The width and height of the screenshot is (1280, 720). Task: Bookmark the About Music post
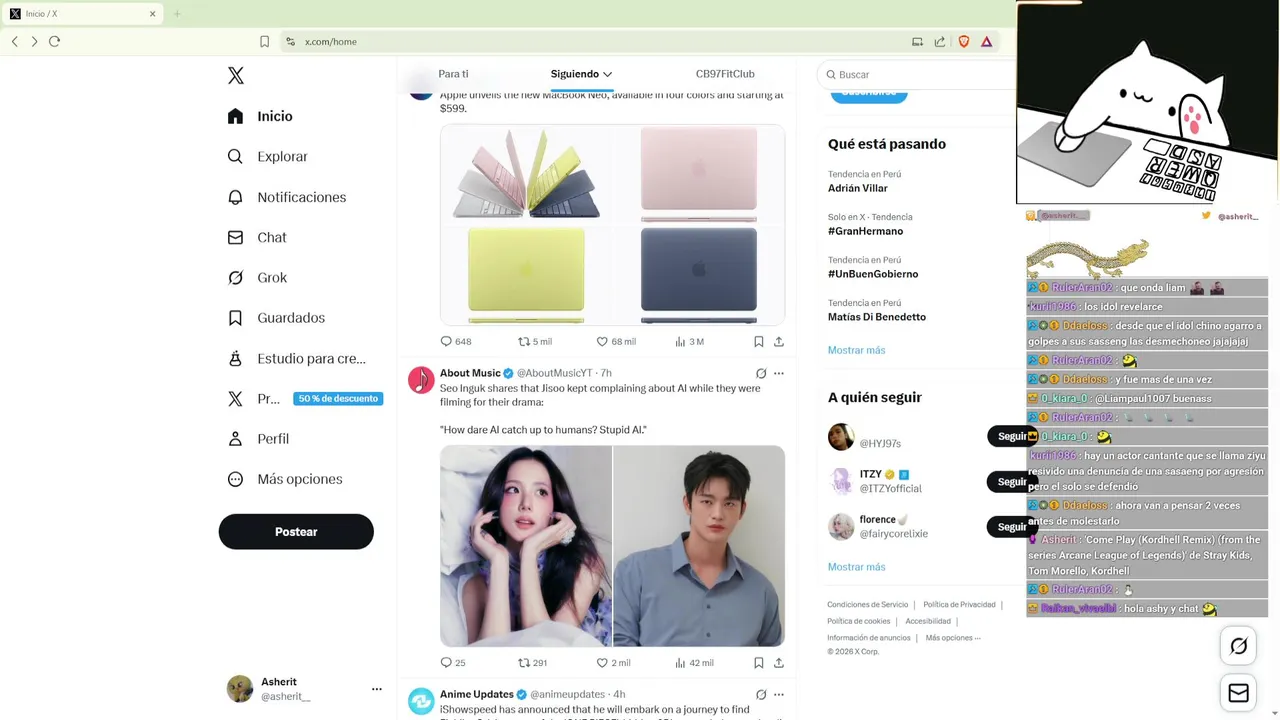coord(759,662)
